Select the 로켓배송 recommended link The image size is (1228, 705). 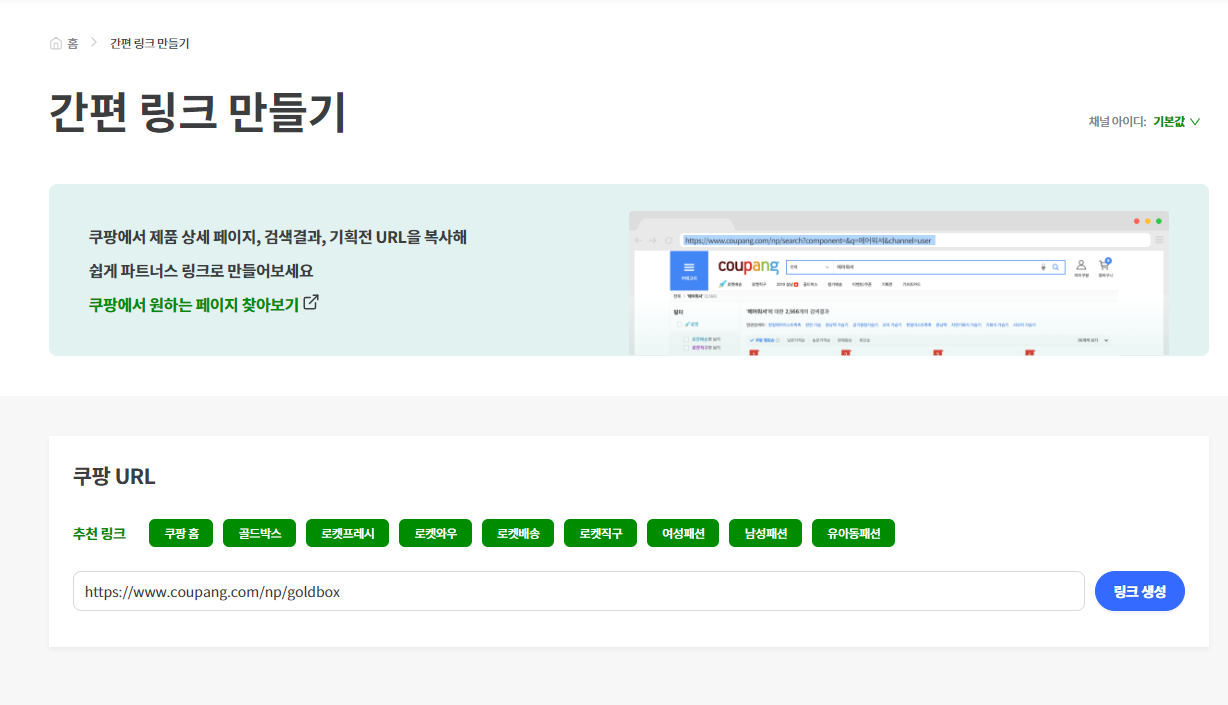click(518, 534)
